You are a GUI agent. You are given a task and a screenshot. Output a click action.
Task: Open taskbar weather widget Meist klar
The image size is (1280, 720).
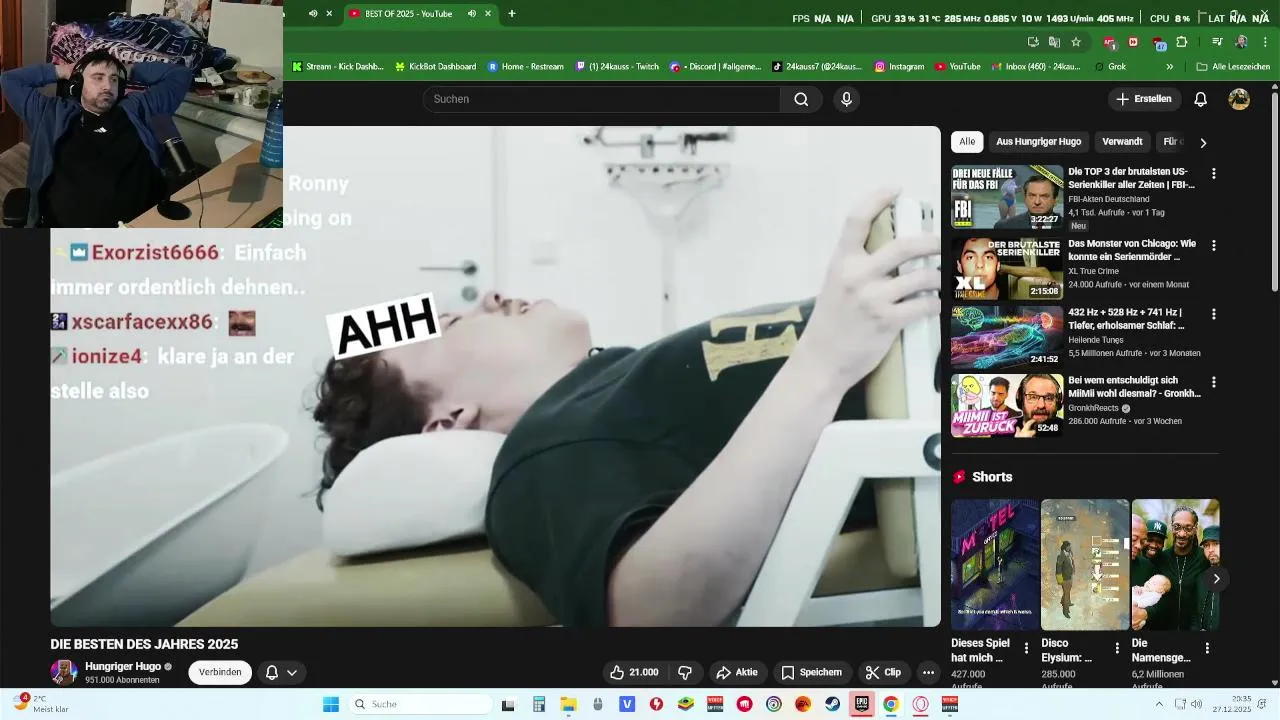[40, 704]
